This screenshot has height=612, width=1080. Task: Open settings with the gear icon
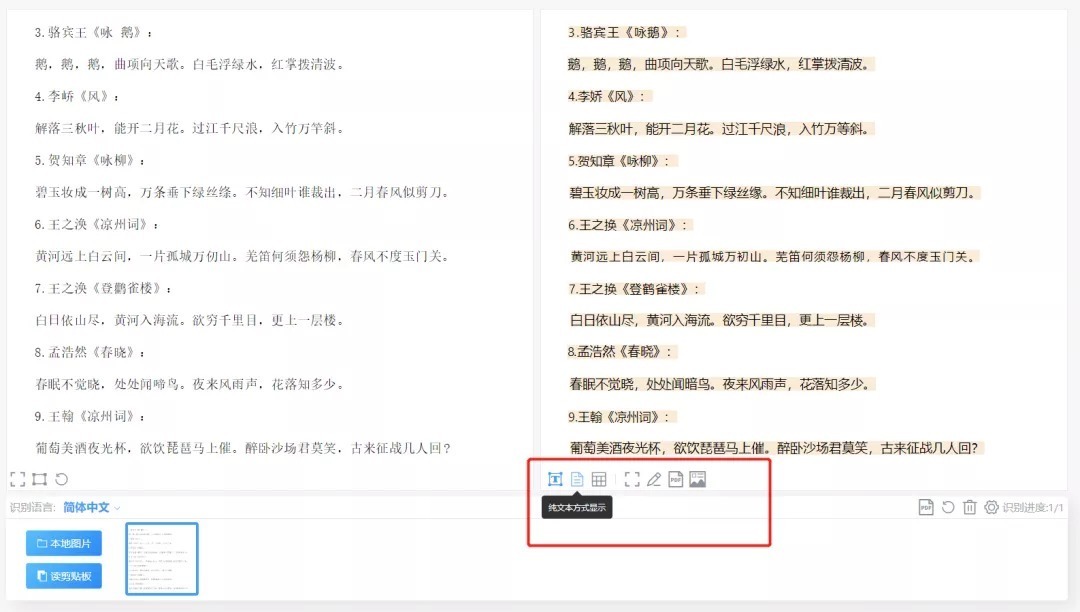[x=991, y=507]
